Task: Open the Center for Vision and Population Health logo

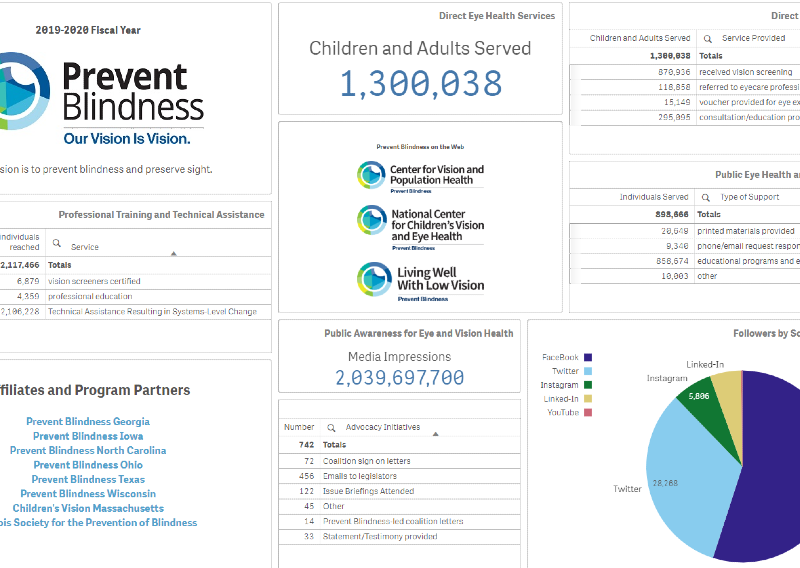Action: point(420,177)
